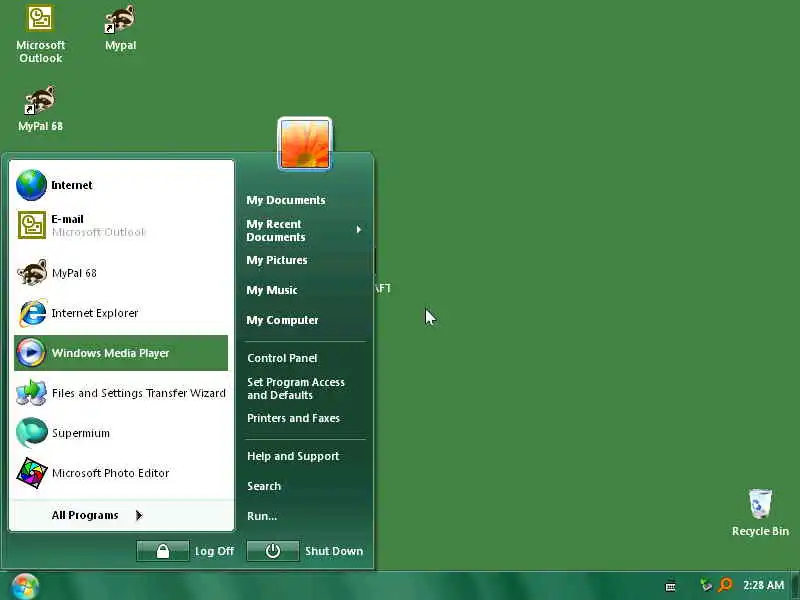Click the Windows Media Player icon
The image size is (800, 600).
(x=31, y=353)
